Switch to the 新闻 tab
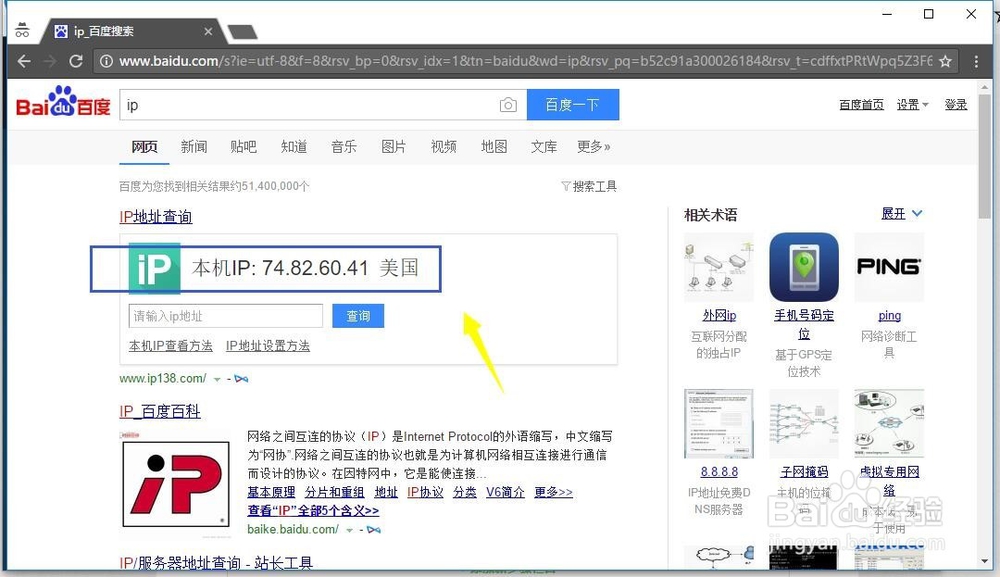This screenshot has width=1000, height=577. click(194, 147)
